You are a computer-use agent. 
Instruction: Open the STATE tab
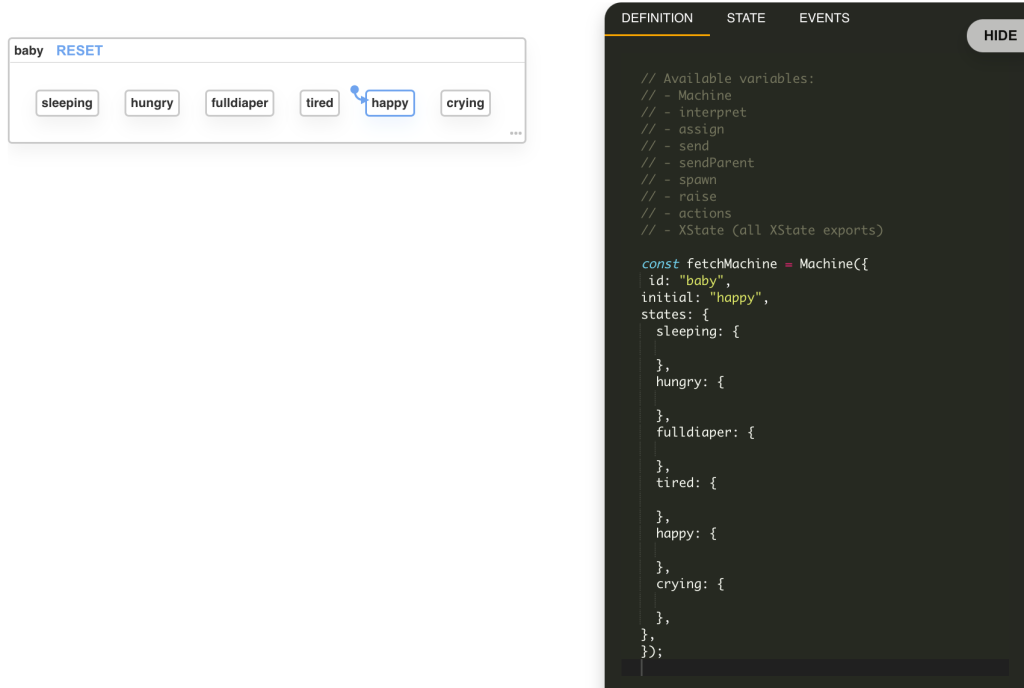pos(746,18)
